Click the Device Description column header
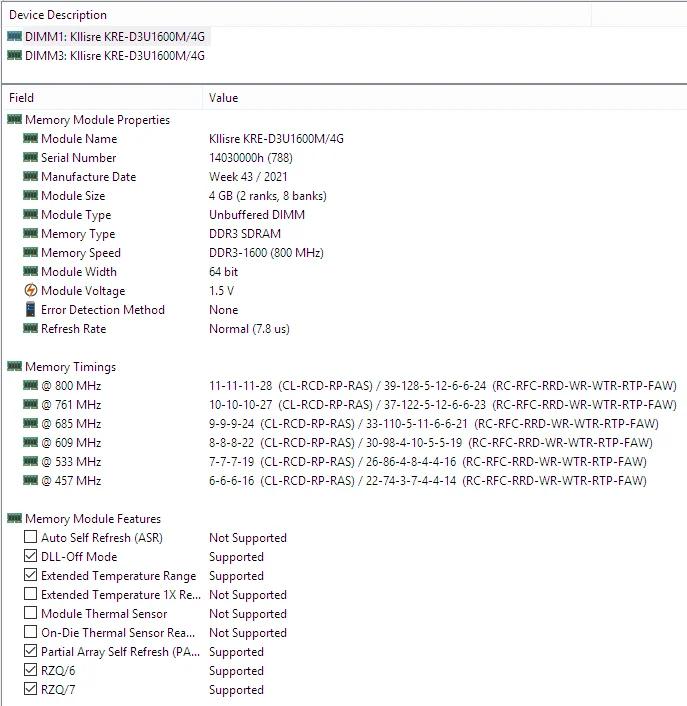Viewport: 687px width, 706px height. [x=297, y=15]
